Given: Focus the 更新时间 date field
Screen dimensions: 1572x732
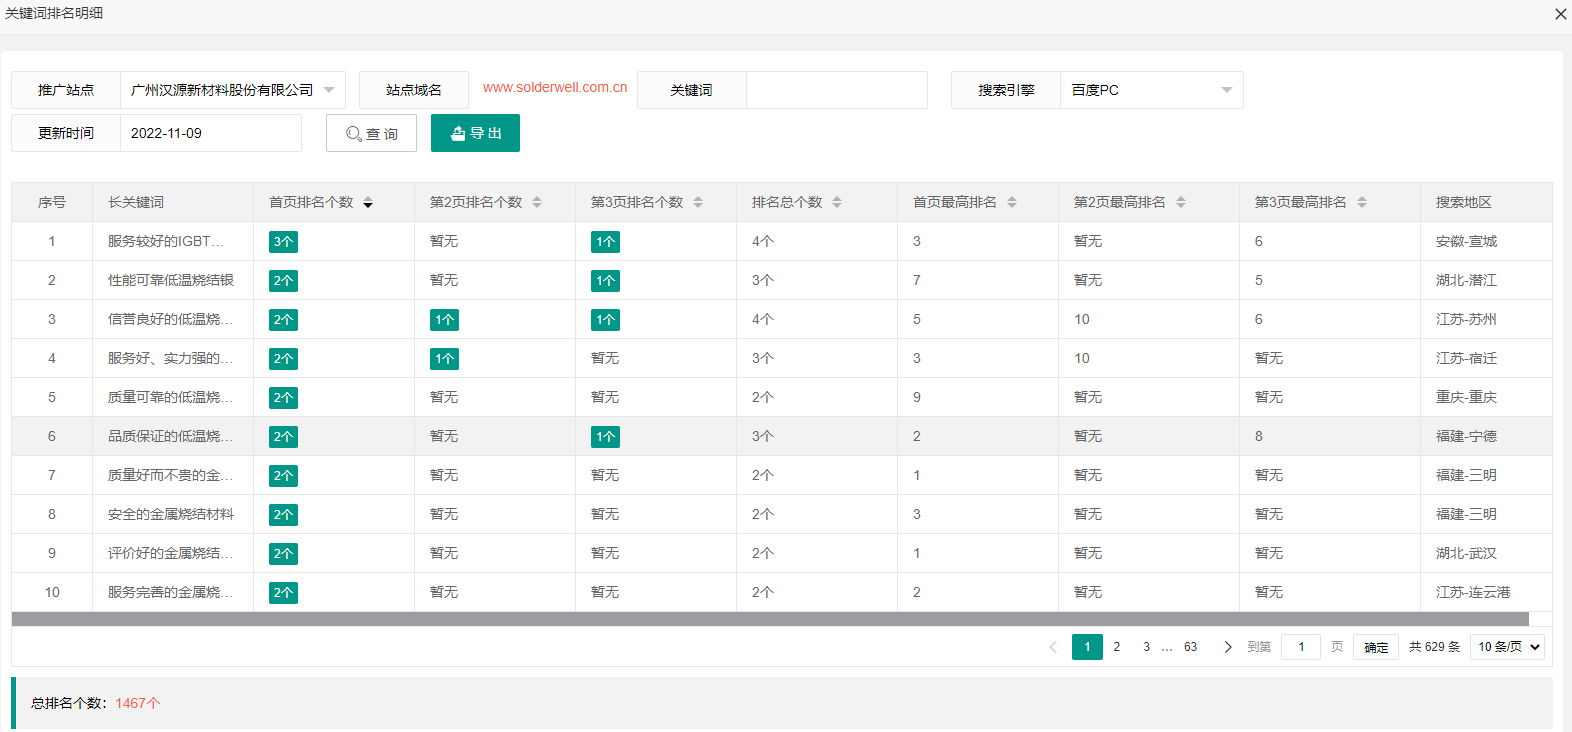Looking at the screenshot, I should [x=211, y=133].
